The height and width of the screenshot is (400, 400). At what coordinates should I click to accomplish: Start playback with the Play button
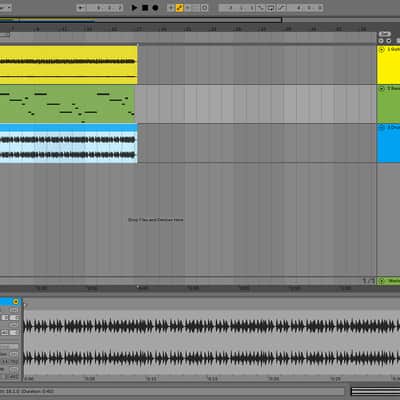tap(134, 8)
